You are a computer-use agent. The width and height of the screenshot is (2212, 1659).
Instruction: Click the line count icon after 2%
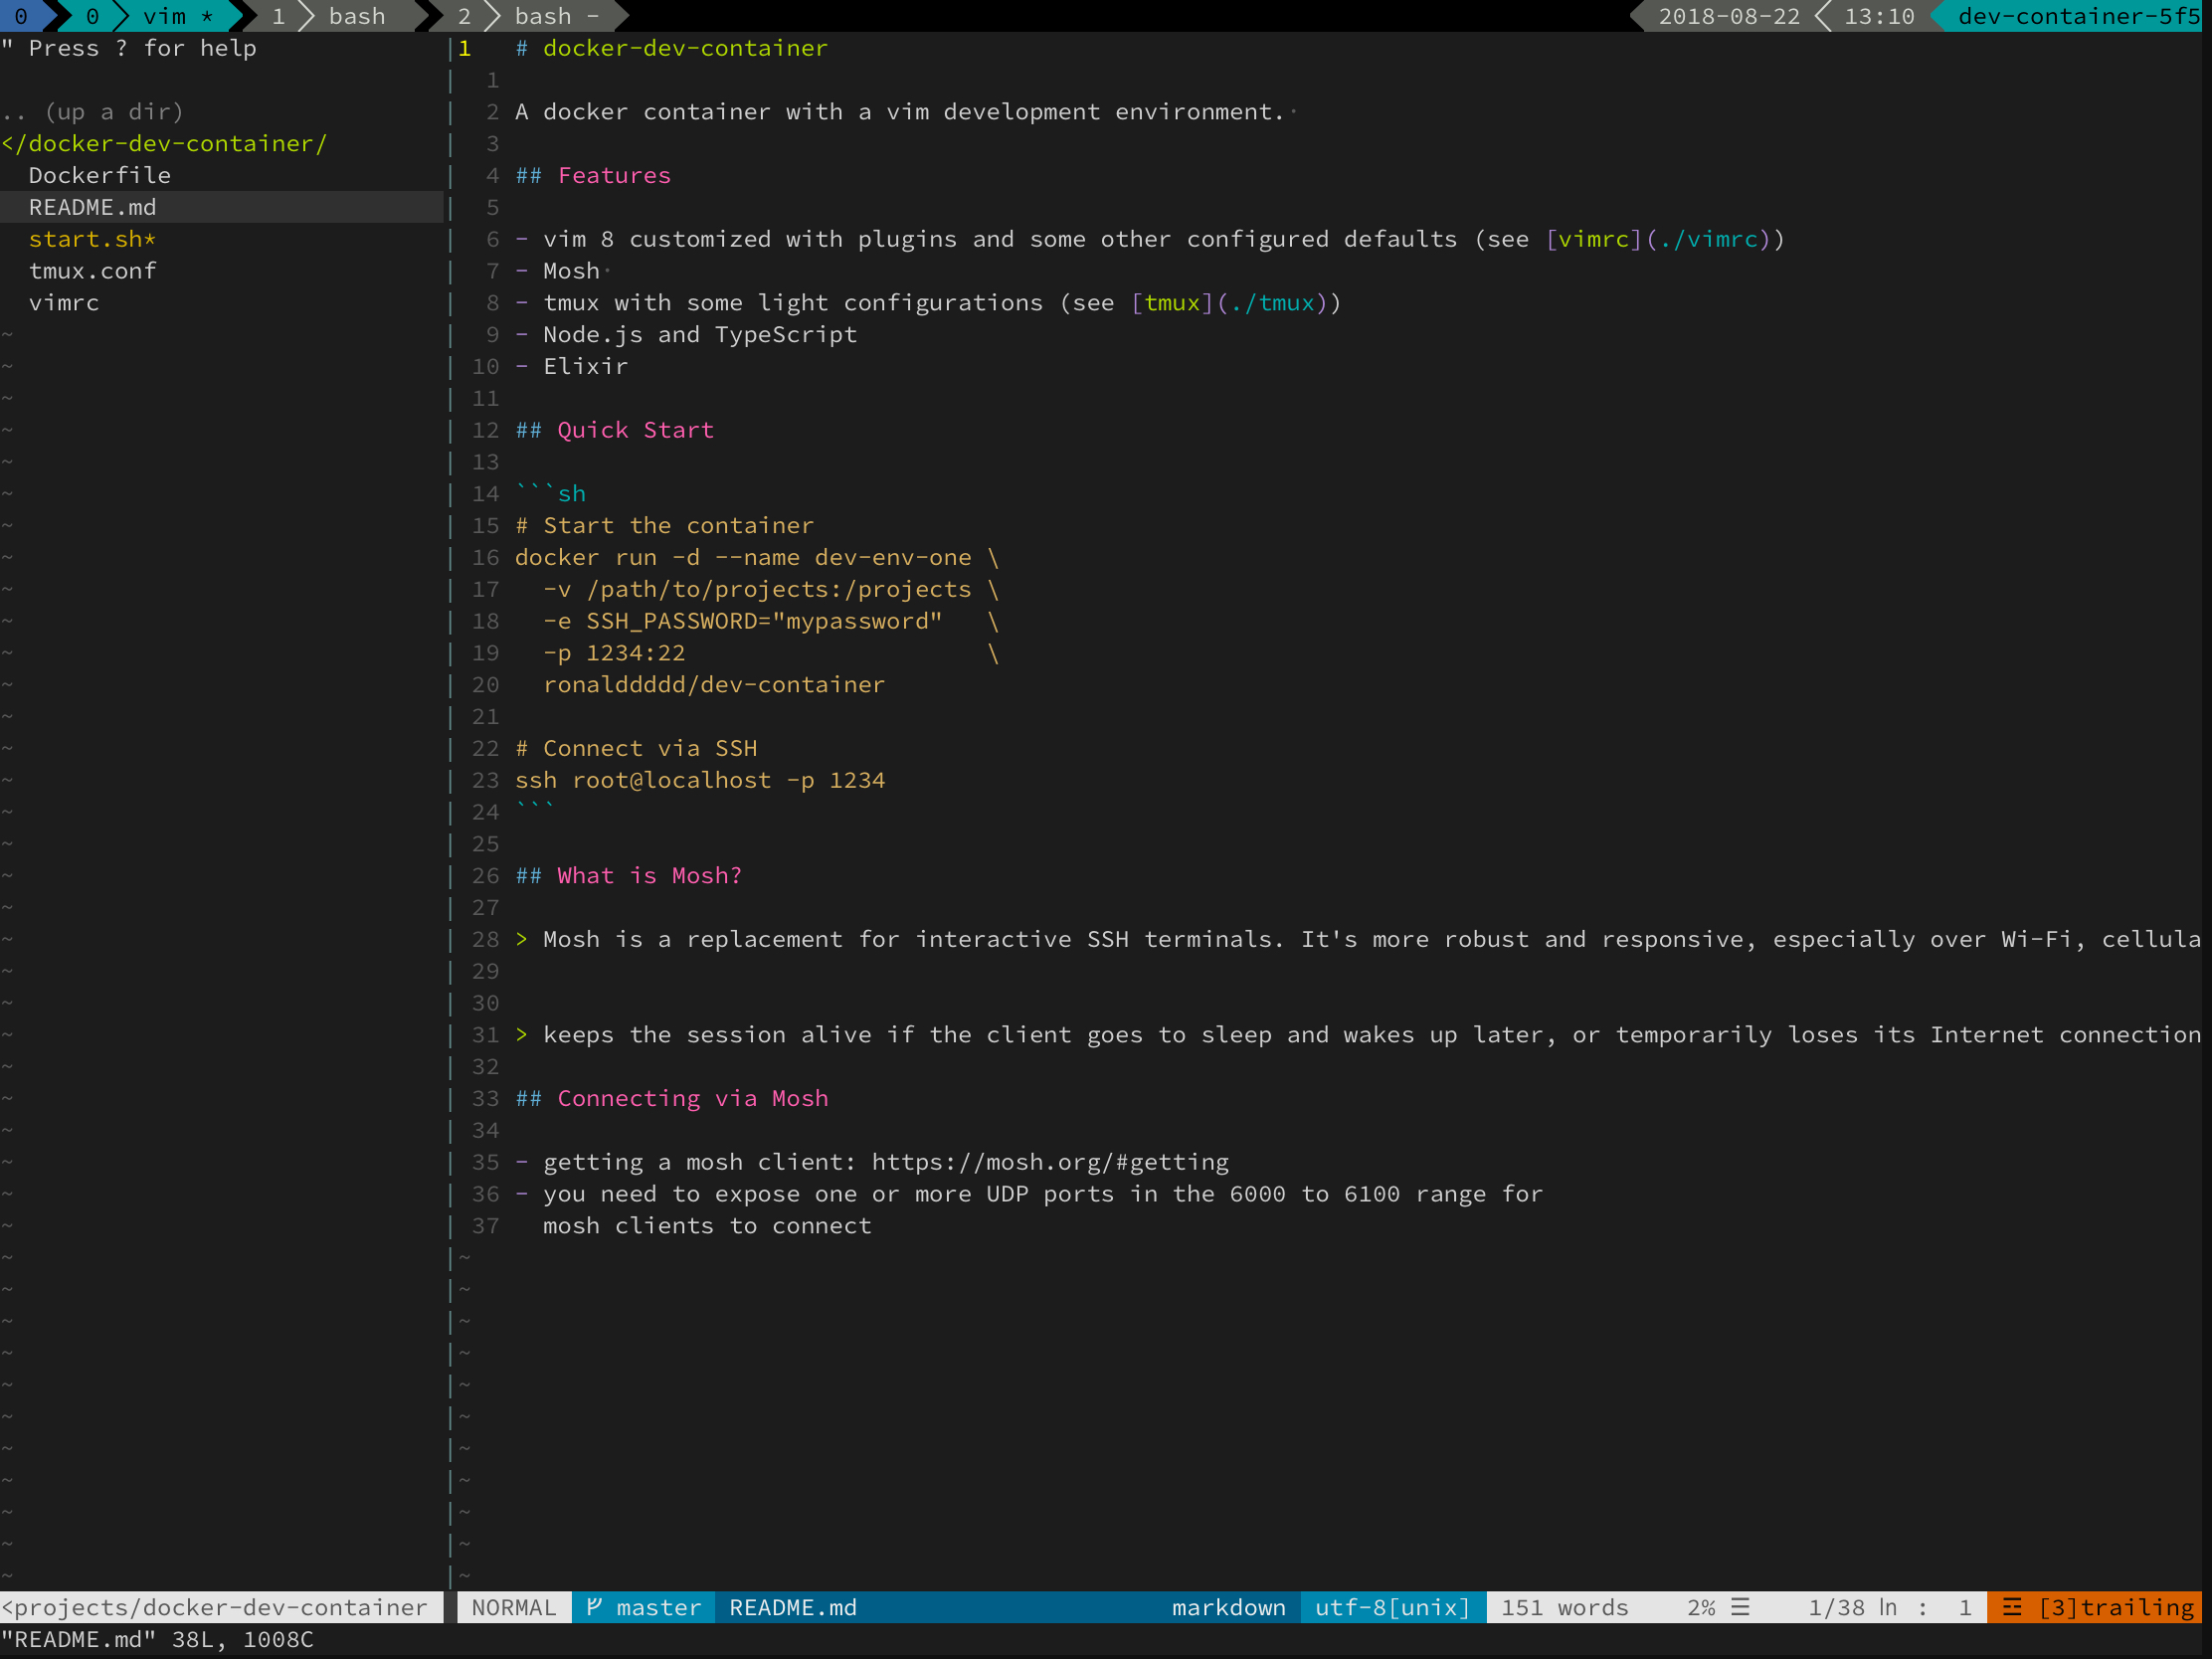click(1741, 1607)
